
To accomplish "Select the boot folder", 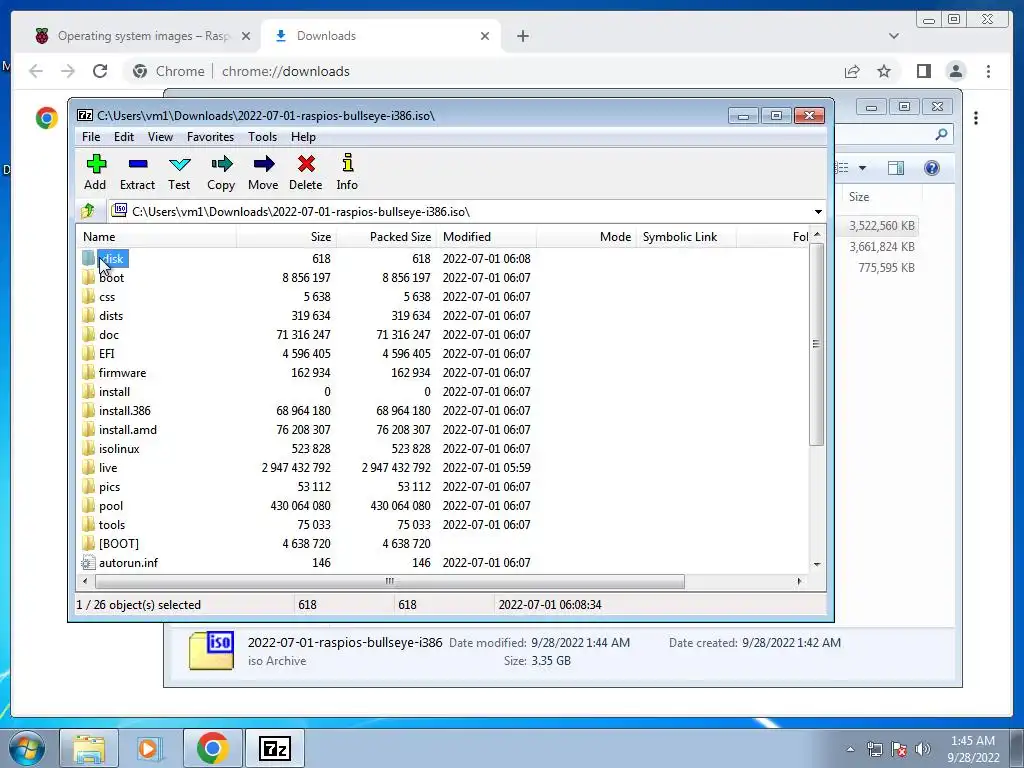I will (111, 278).
